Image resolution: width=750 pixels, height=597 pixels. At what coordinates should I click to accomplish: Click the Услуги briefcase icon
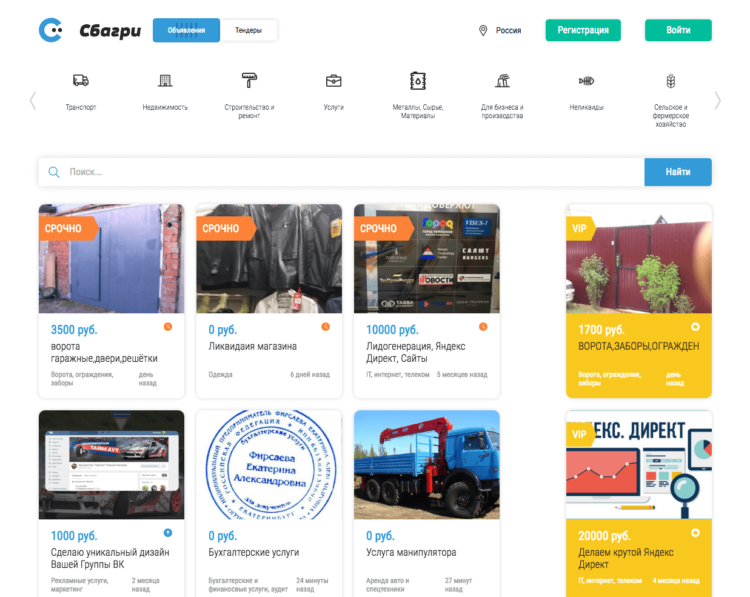tap(333, 81)
